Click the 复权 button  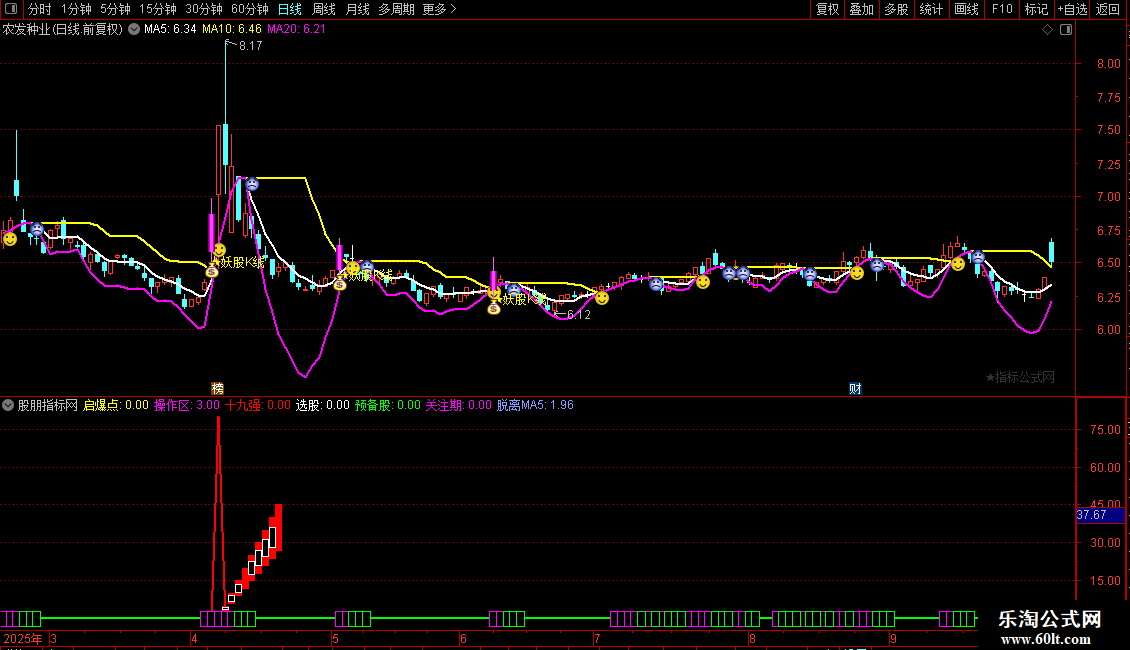(827, 9)
